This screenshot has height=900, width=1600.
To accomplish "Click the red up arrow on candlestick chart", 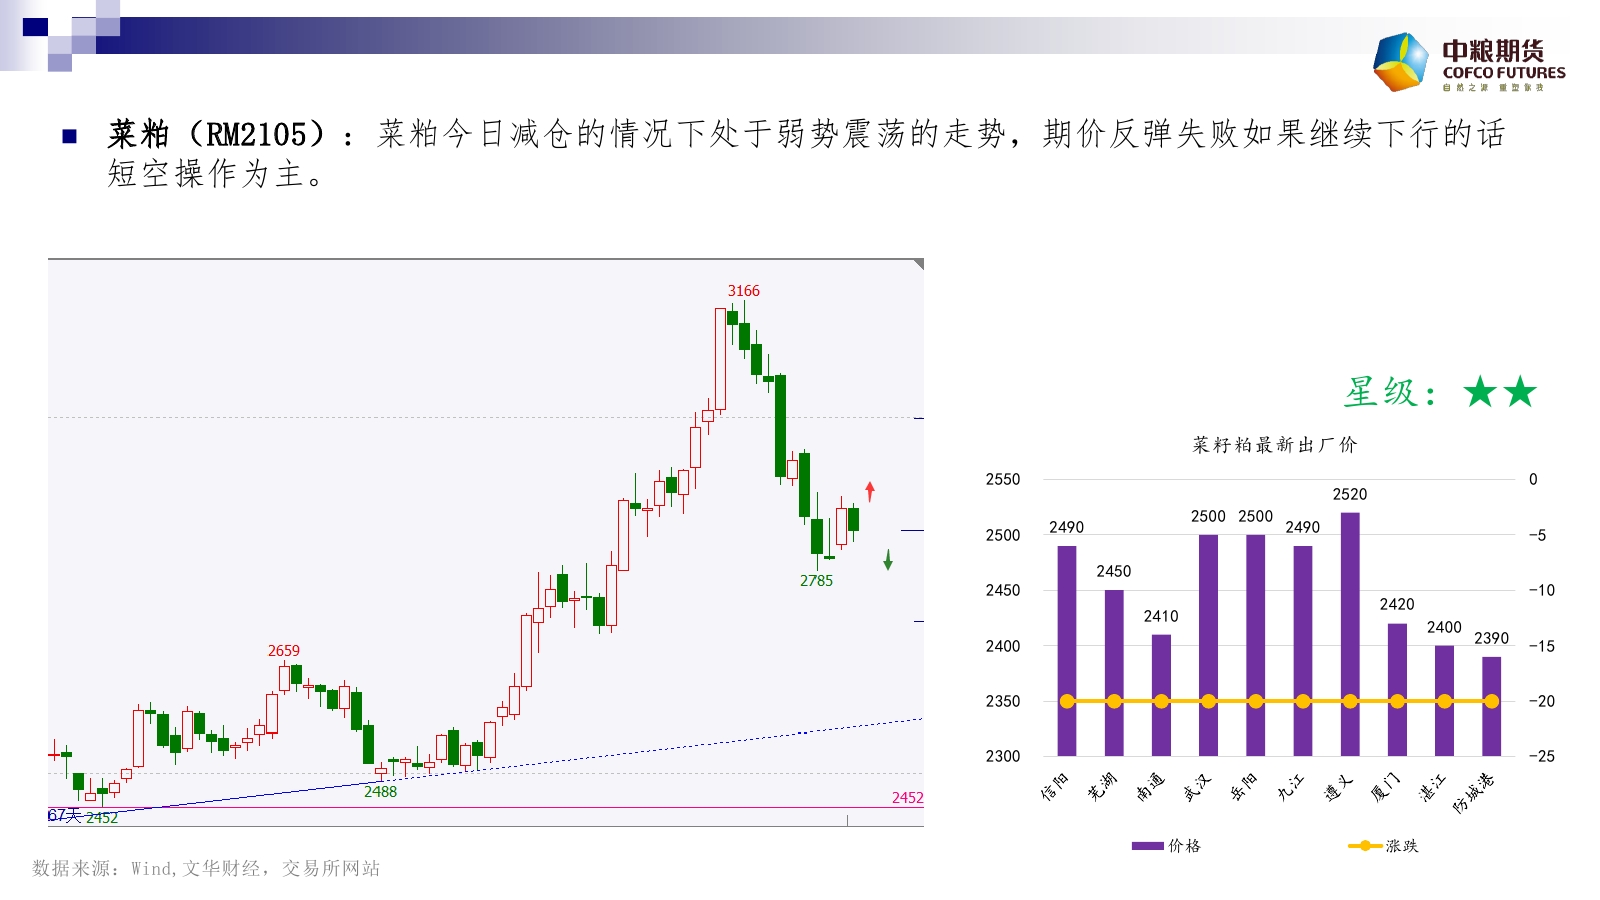I will tap(870, 491).
